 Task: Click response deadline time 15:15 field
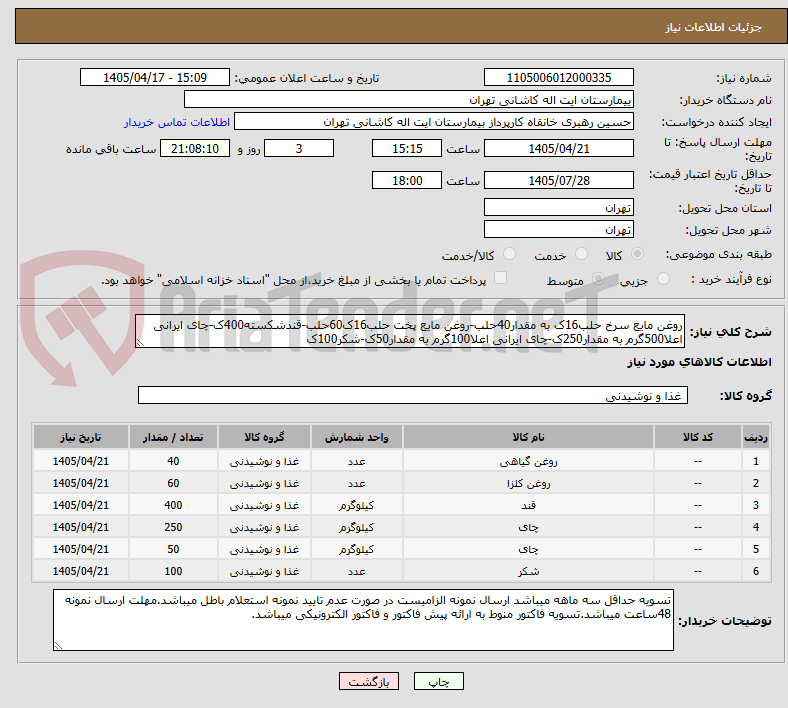tap(407, 148)
